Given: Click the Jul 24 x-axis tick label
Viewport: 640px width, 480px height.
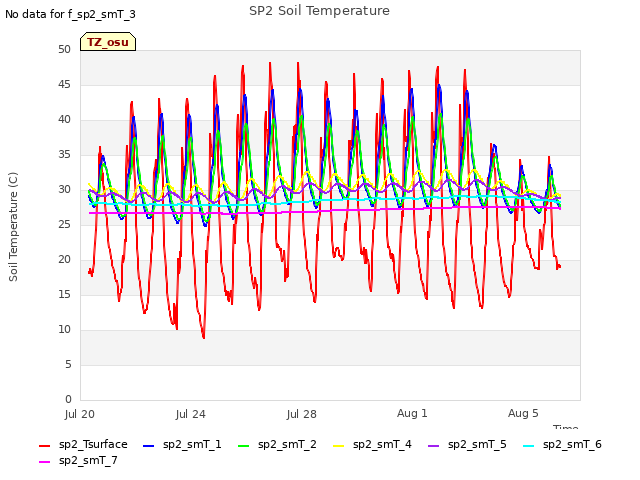Looking at the screenshot, I should [x=191, y=414].
